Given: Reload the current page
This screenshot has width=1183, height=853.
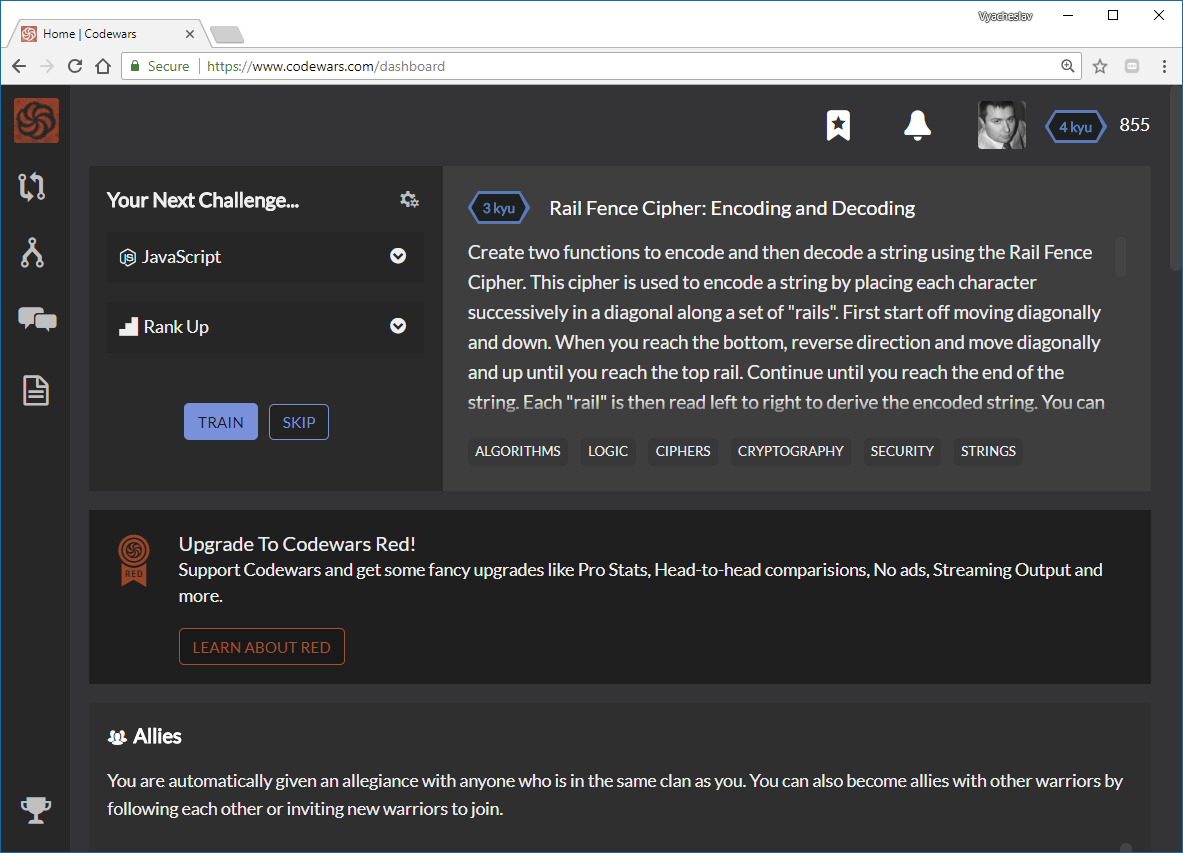Looking at the screenshot, I should tap(75, 66).
